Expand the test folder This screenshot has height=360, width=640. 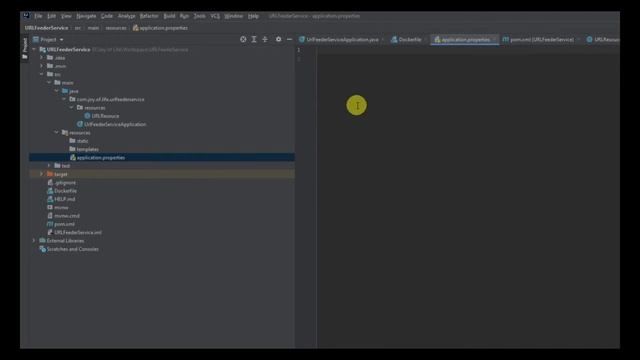click(x=49, y=166)
